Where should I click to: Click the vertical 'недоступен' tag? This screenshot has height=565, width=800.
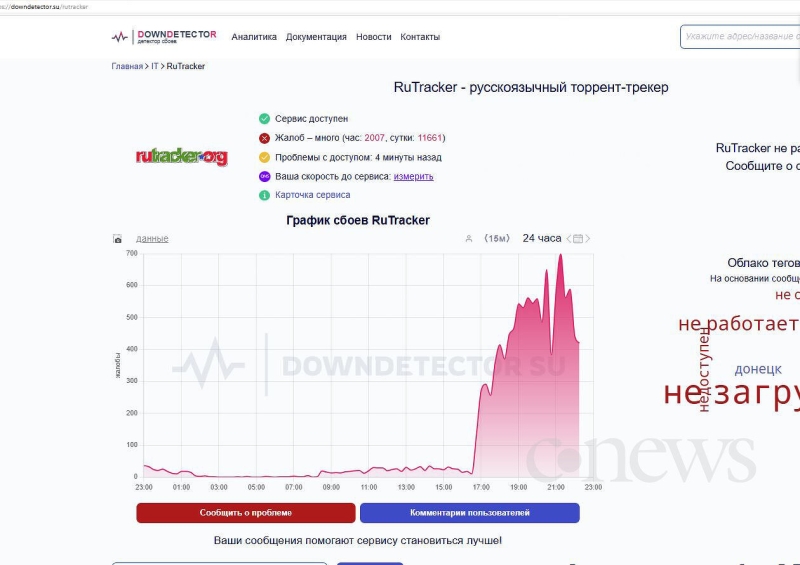[704, 370]
